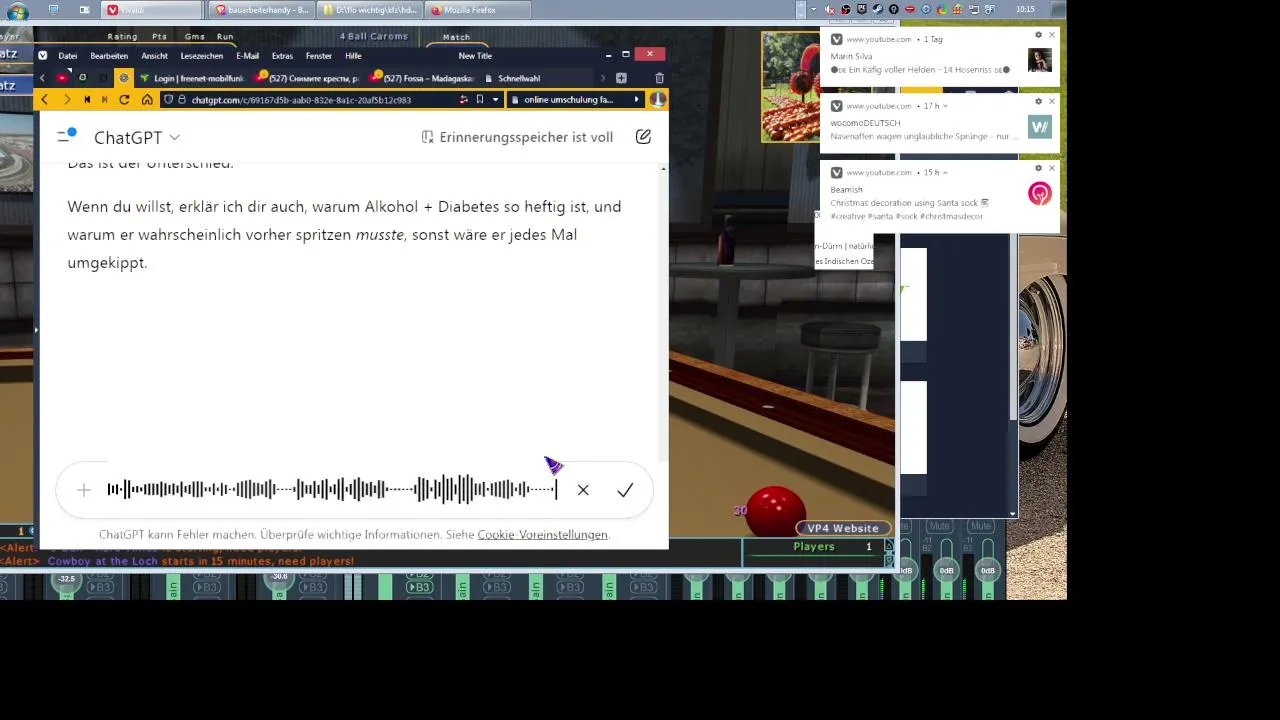
Task: Dismiss the wocomoDEUTSCH notification
Action: point(1052,101)
